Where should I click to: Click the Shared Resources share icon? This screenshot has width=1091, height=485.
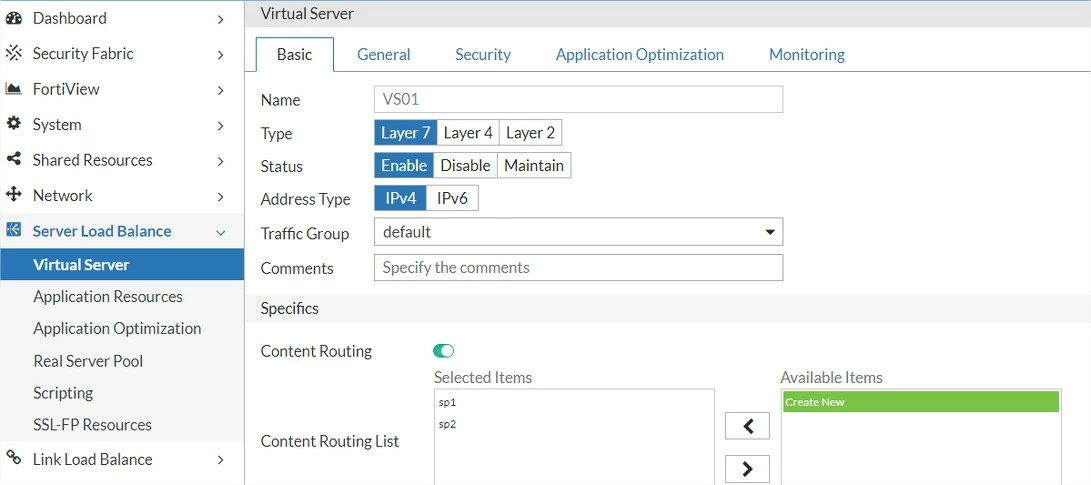pos(13,159)
